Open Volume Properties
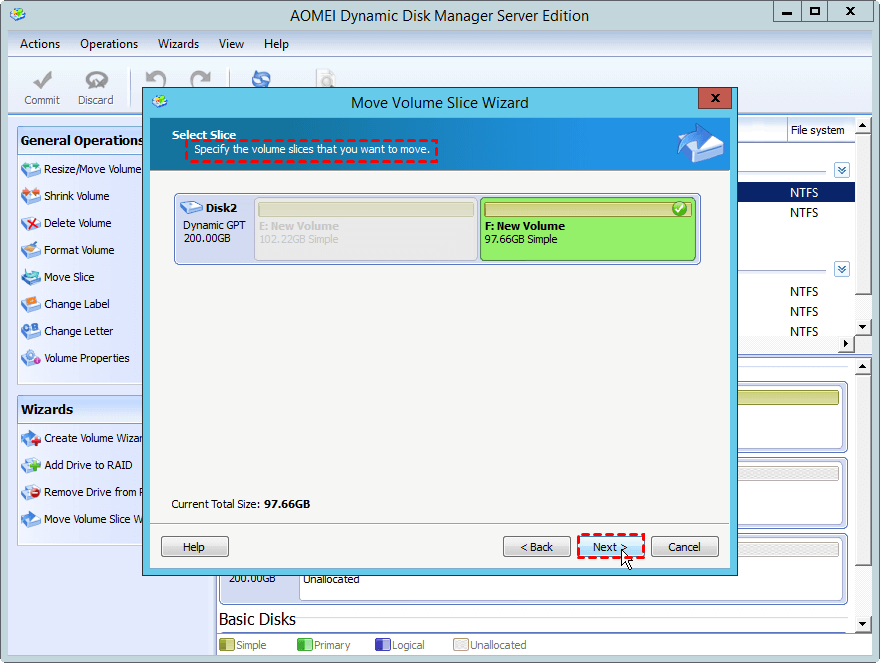 pyautogui.click(x=75, y=358)
